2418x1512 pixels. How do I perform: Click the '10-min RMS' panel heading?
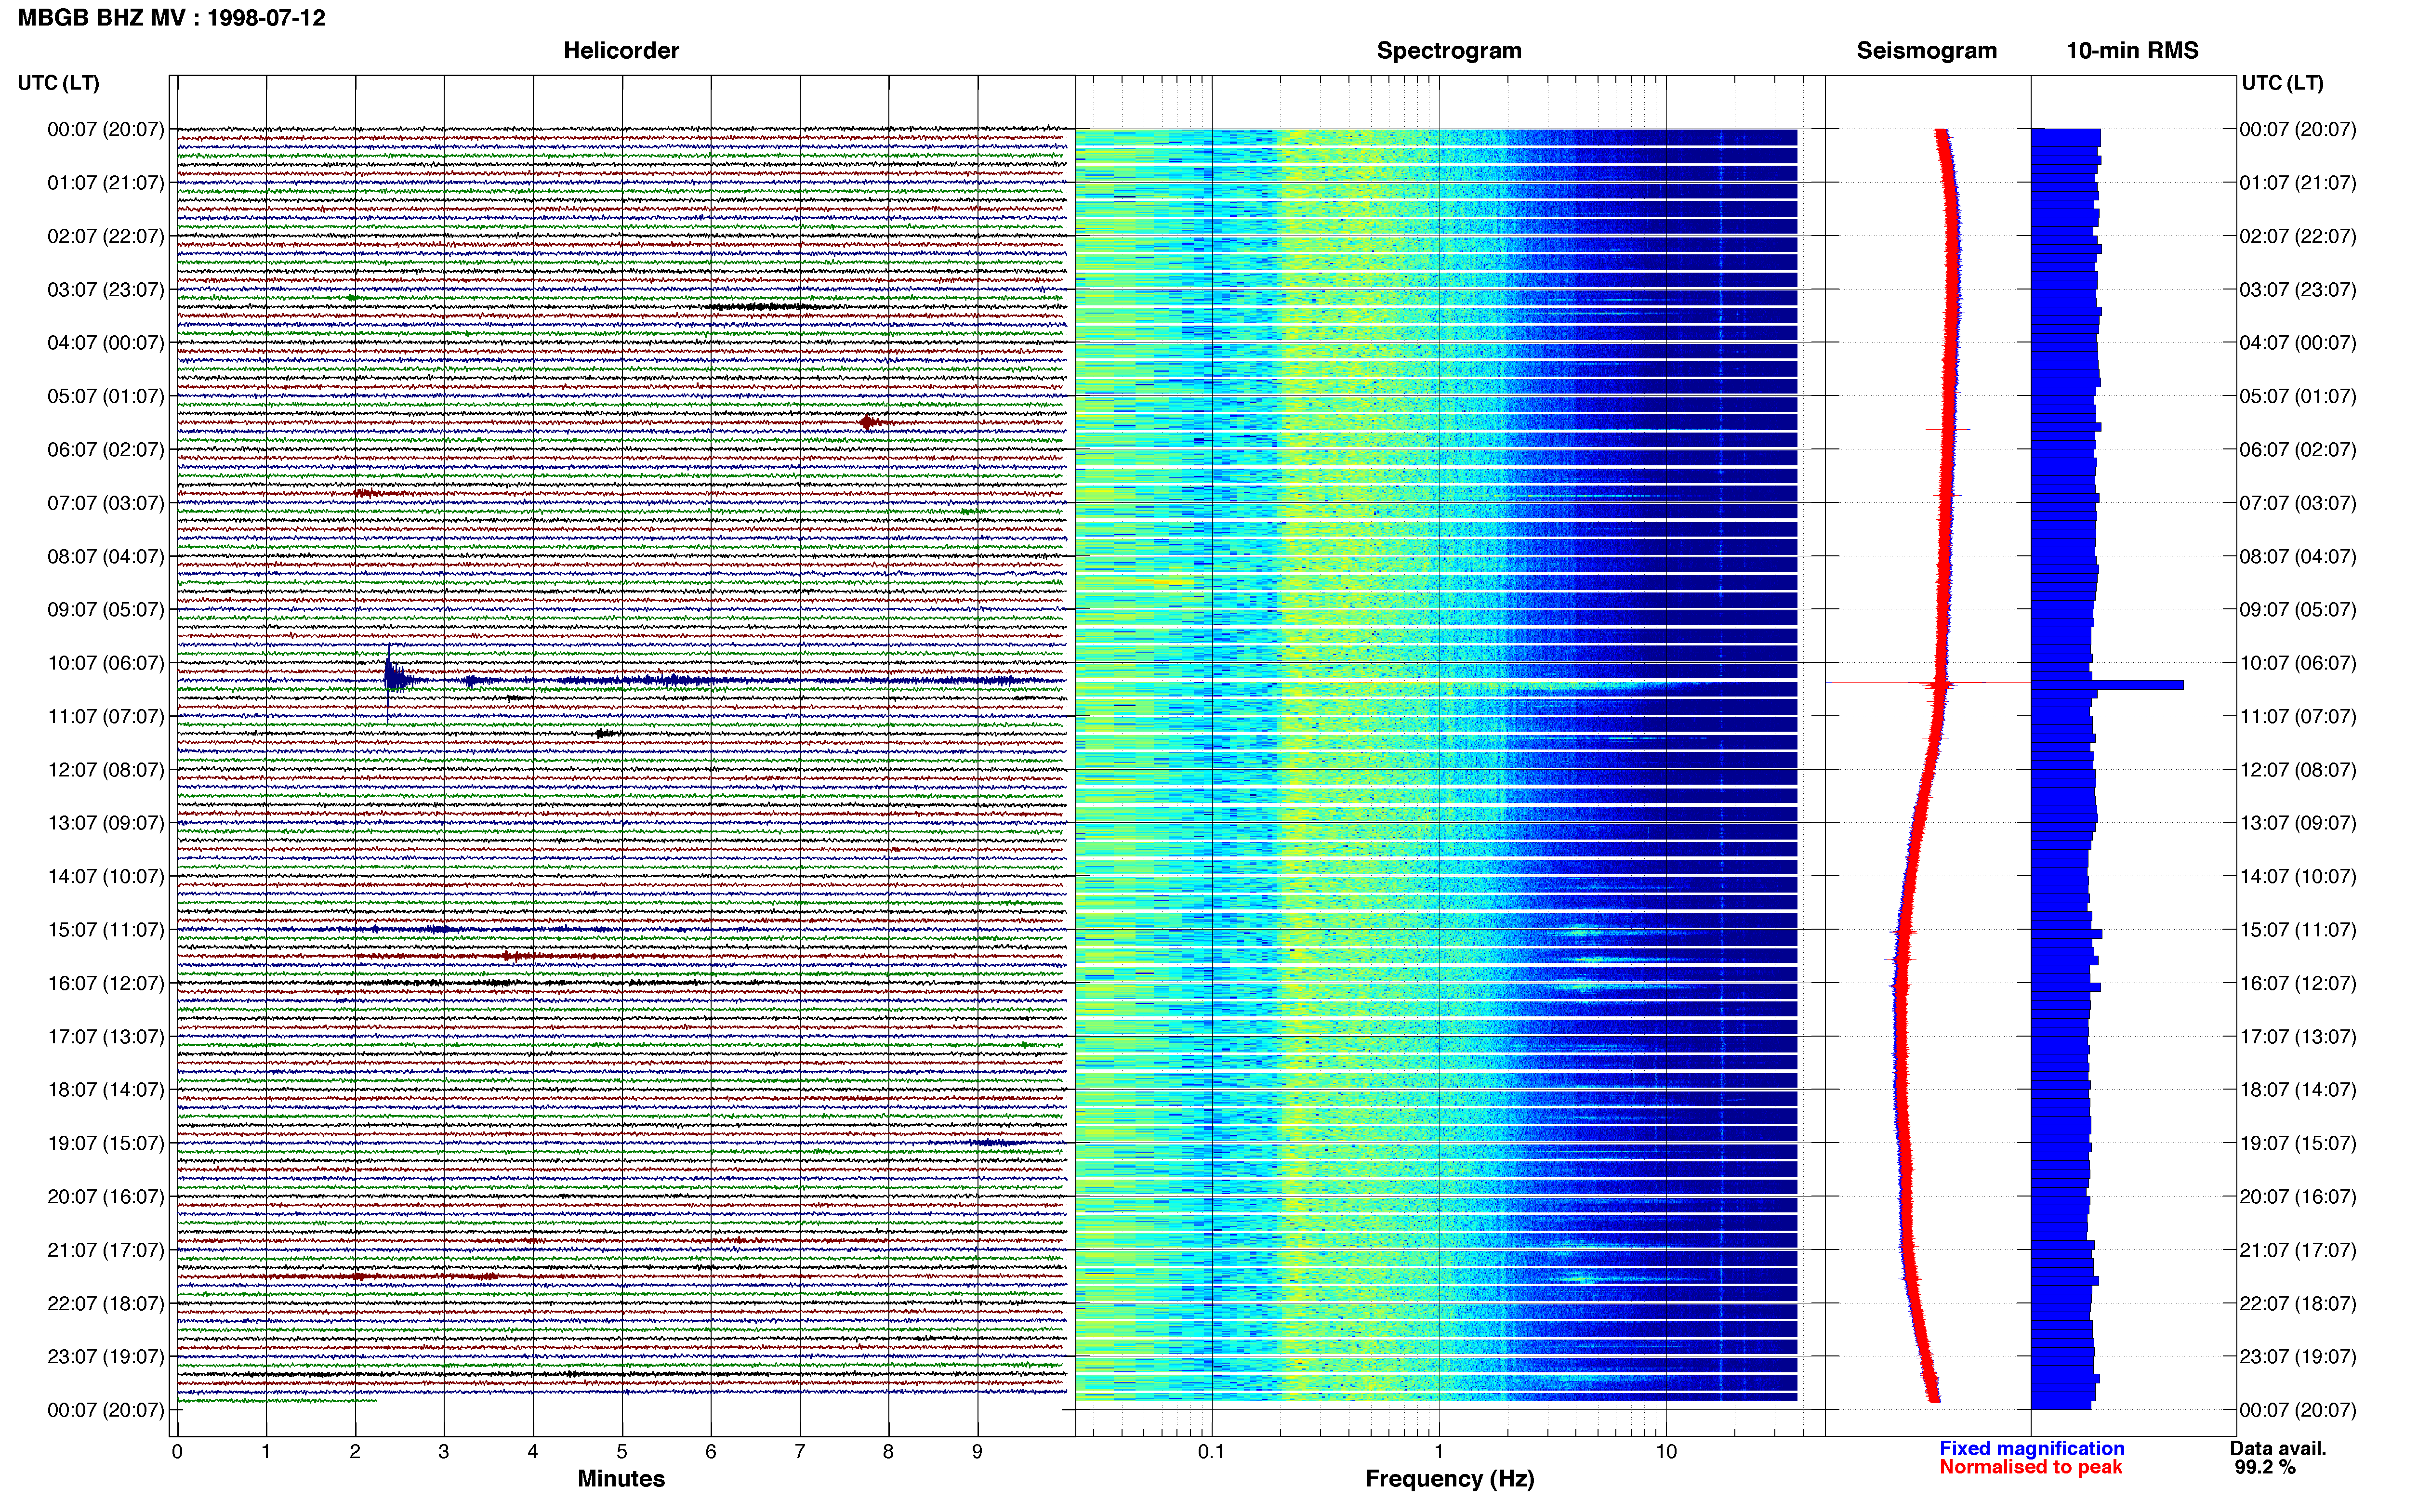point(2132,51)
